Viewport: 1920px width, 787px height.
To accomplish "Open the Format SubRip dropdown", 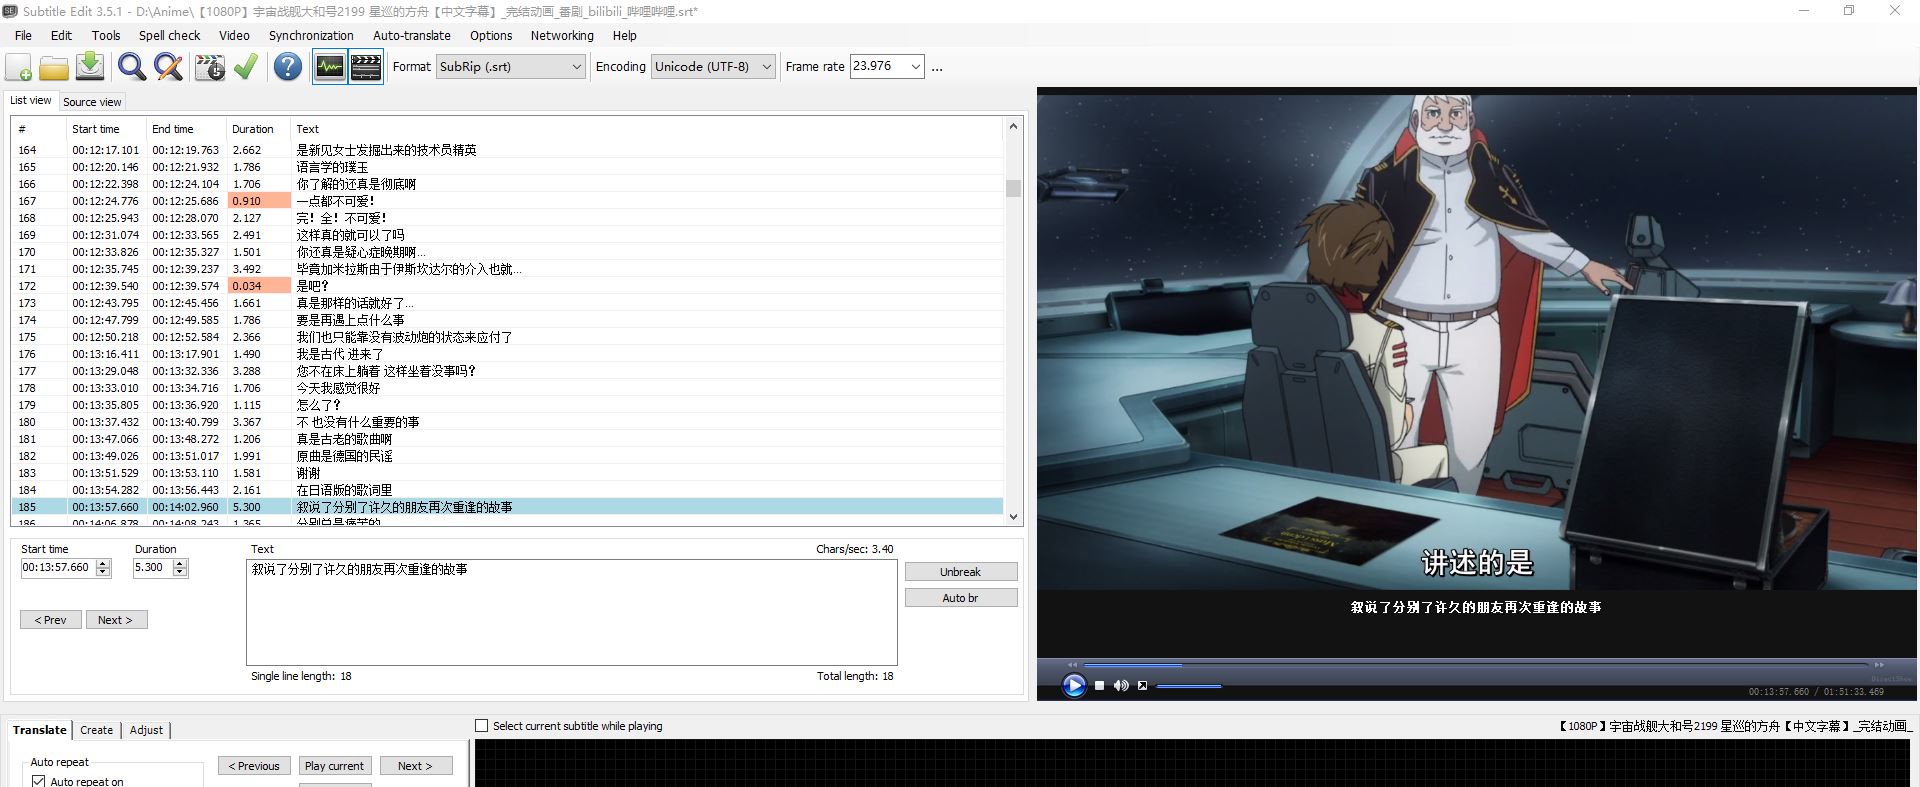I will (511, 67).
